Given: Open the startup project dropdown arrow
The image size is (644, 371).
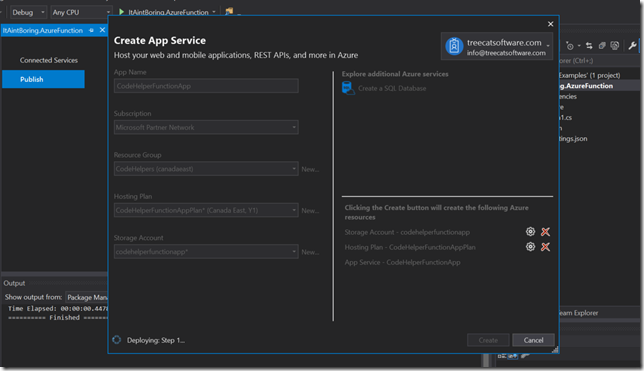Looking at the screenshot, I should pyautogui.click(x=214, y=12).
